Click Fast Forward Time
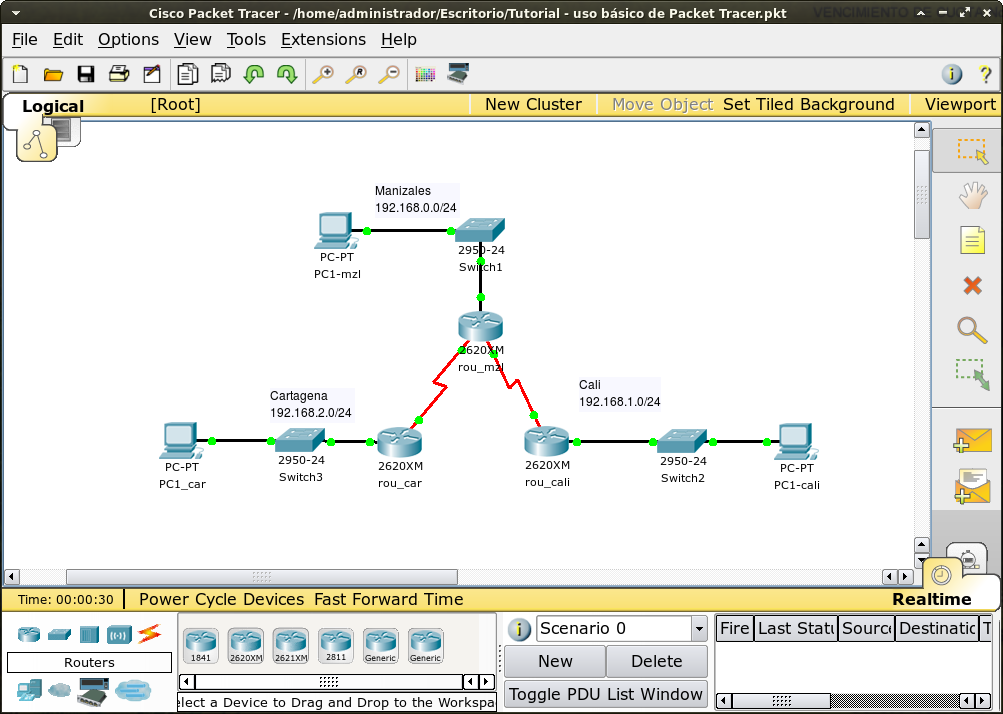This screenshot has height=714, width=1003. click(x=389, y=599)
